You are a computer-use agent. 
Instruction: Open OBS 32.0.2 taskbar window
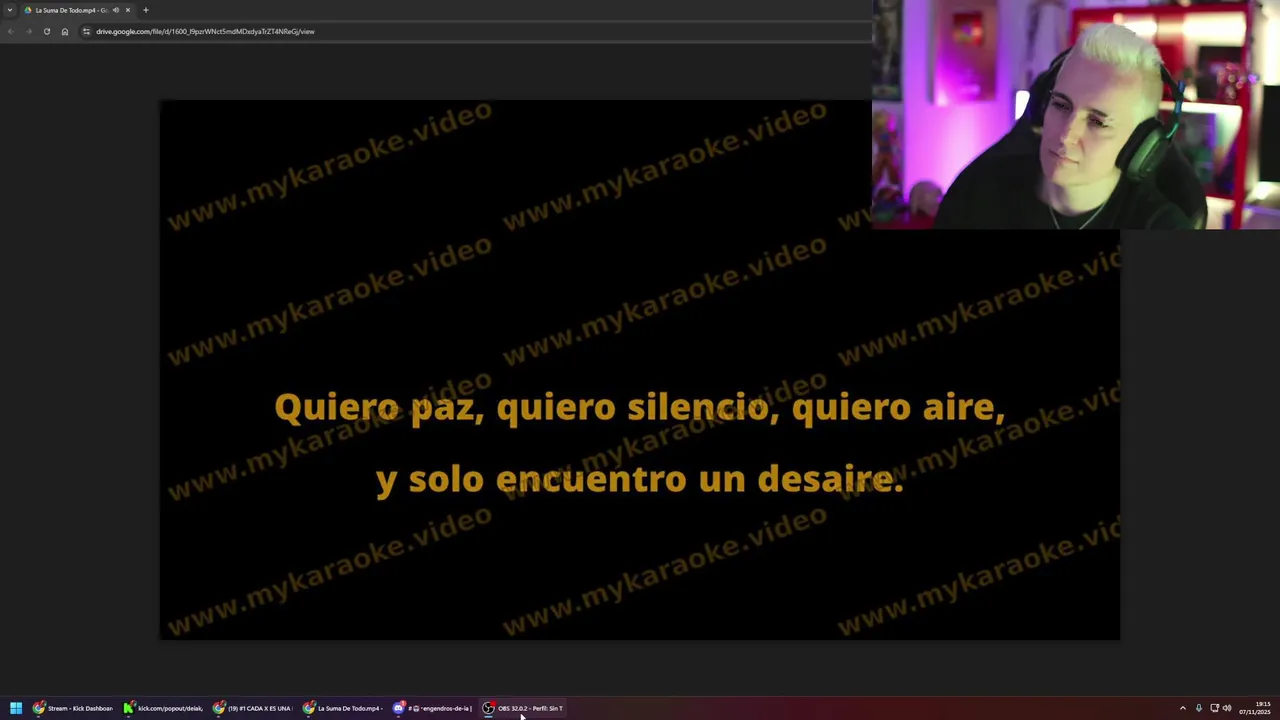pos(523,708)
